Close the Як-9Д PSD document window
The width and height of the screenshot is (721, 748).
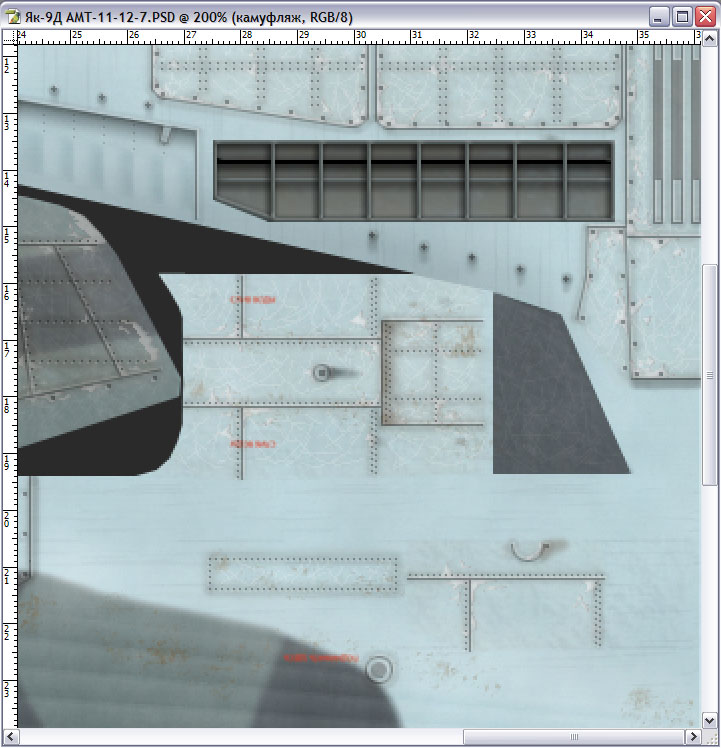pos(706,17)
